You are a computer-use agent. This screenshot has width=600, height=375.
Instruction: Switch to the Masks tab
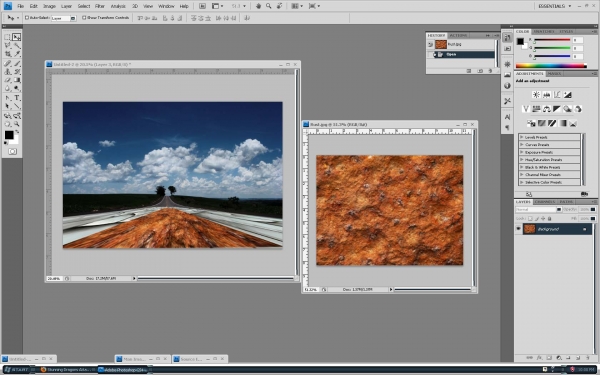point(554,73)
